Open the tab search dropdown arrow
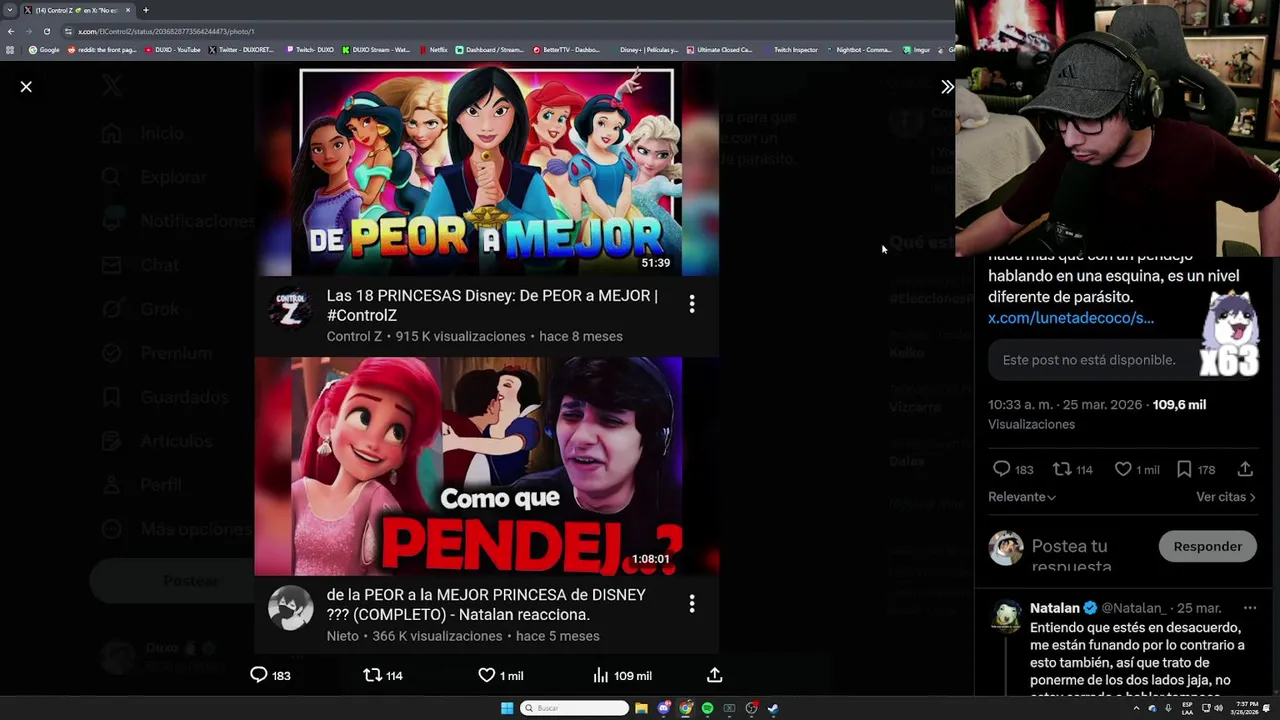 point(10,10)
